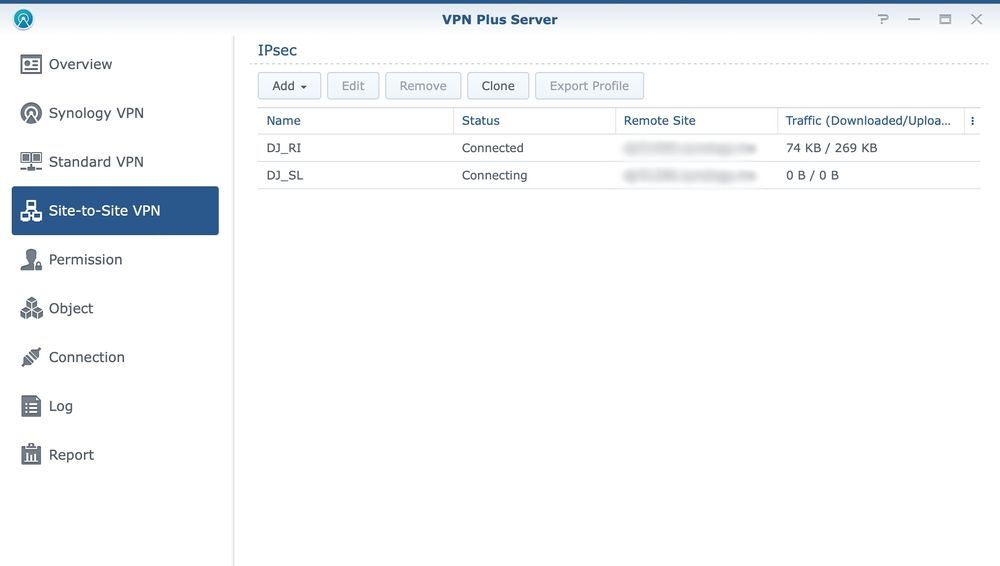Select Site-to-Site VPN in sidebar
Screen dimensions: 1000x566
tap(115, 211)
